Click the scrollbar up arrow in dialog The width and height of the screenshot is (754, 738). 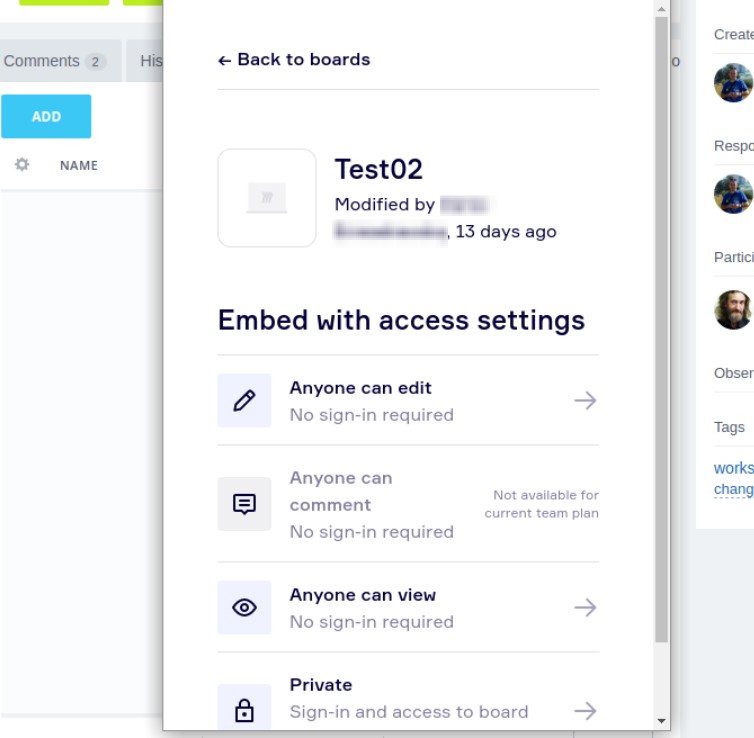pos(661,9)
